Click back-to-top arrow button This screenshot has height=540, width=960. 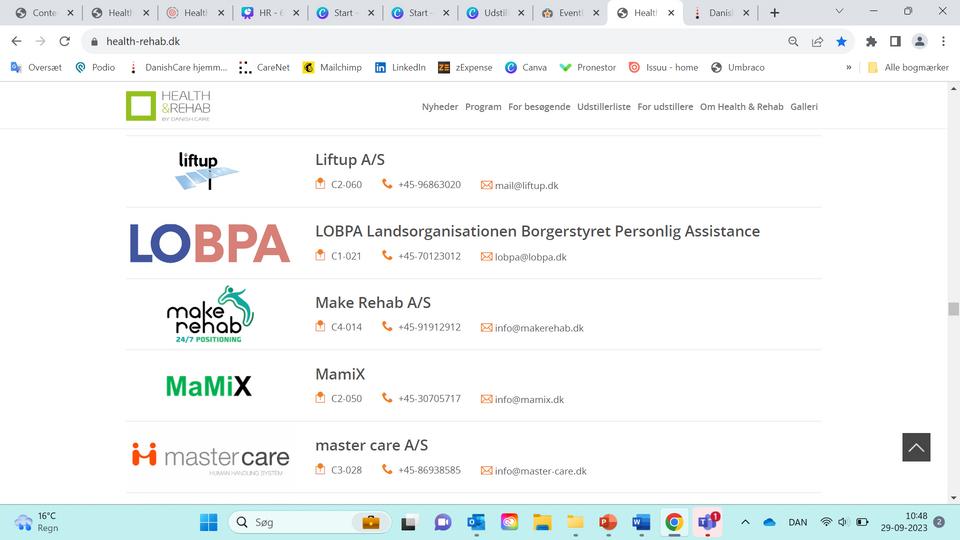tap(916, 447)
